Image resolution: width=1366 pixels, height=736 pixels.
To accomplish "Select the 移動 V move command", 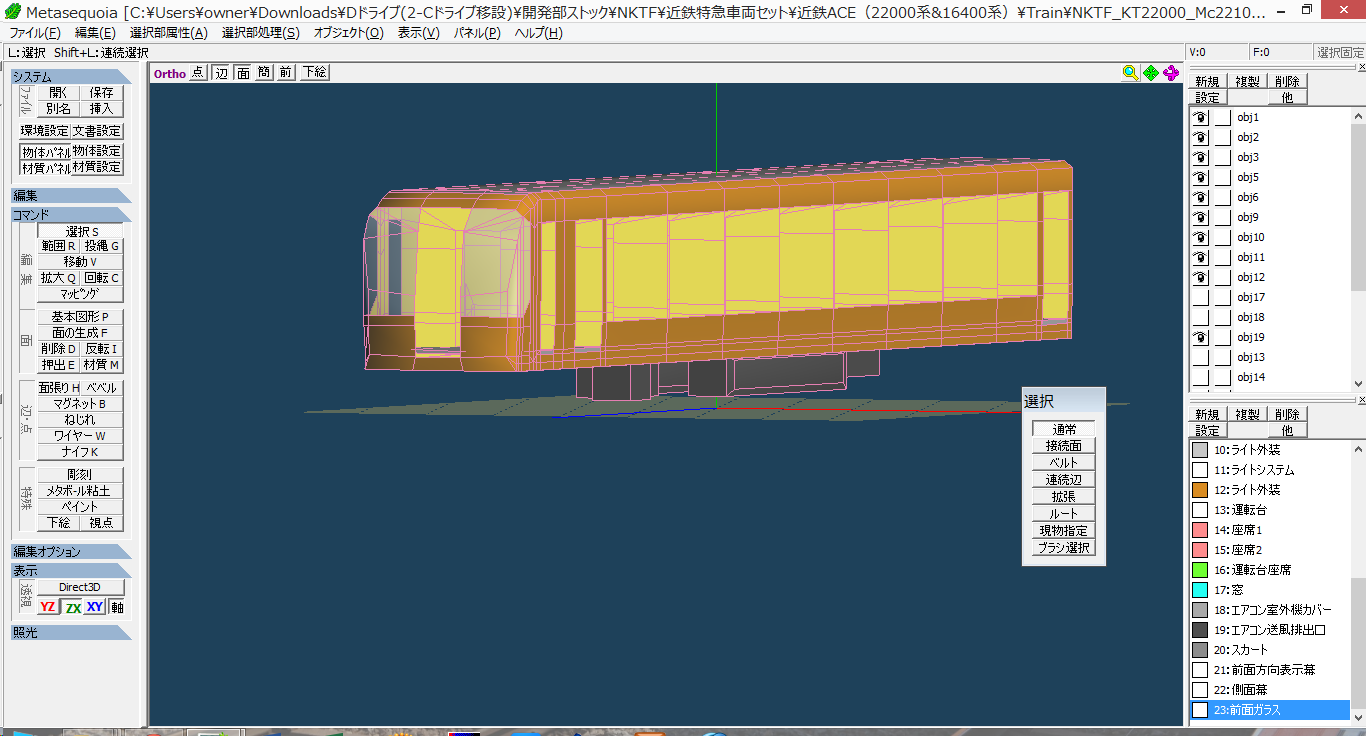I will [80, 261].
